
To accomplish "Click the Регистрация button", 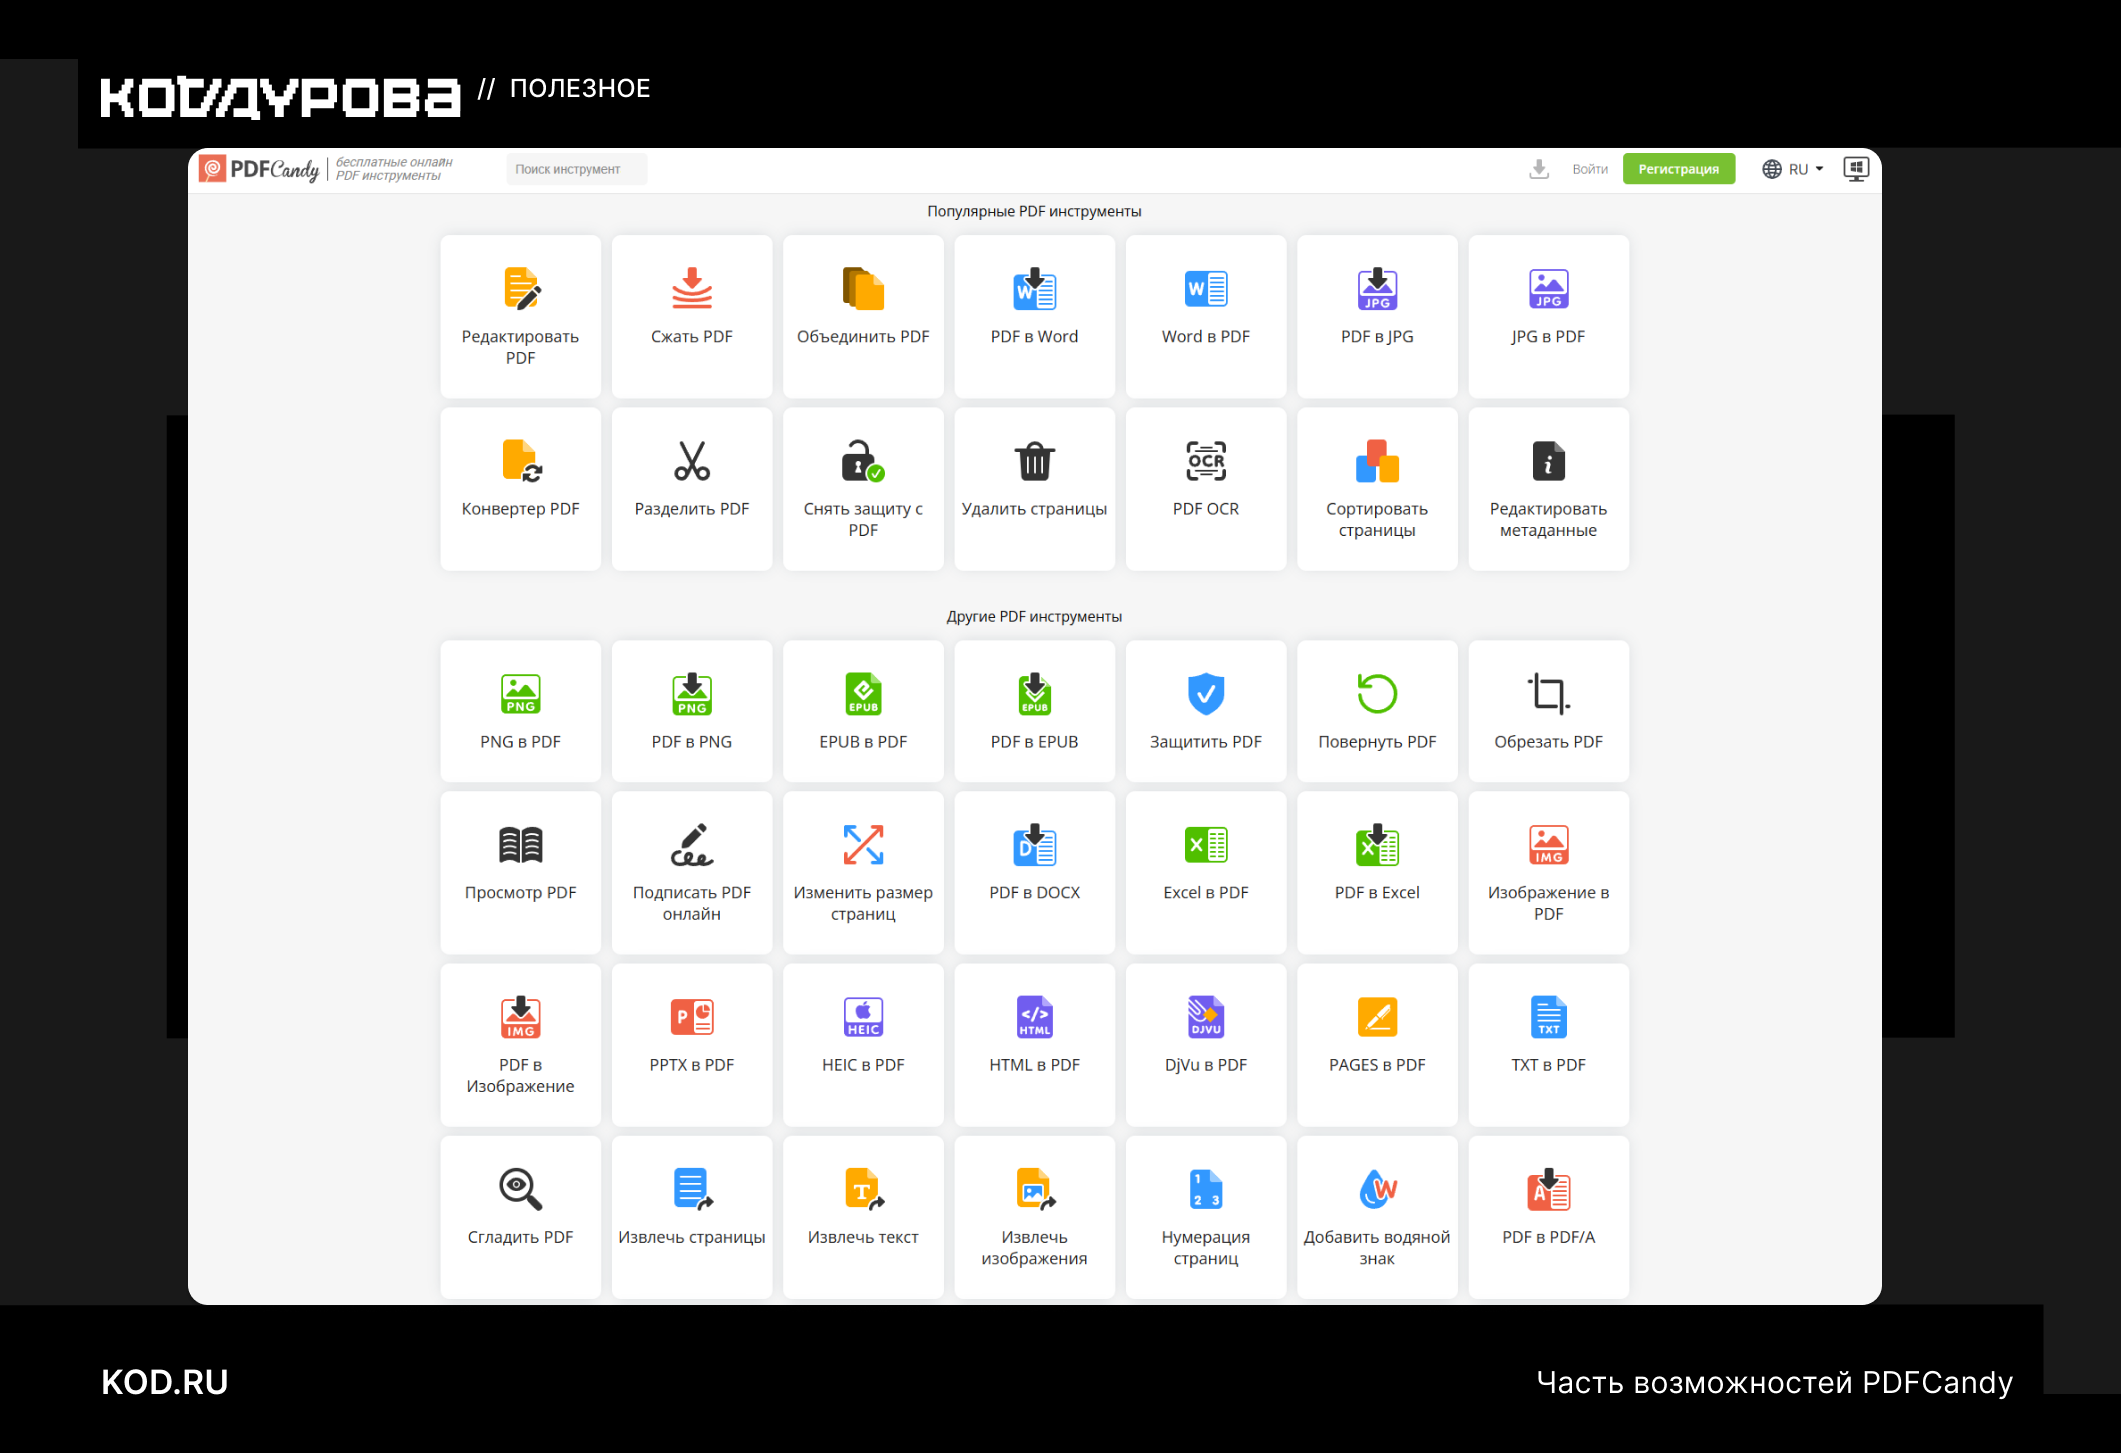I will [x=1678, y=169].
